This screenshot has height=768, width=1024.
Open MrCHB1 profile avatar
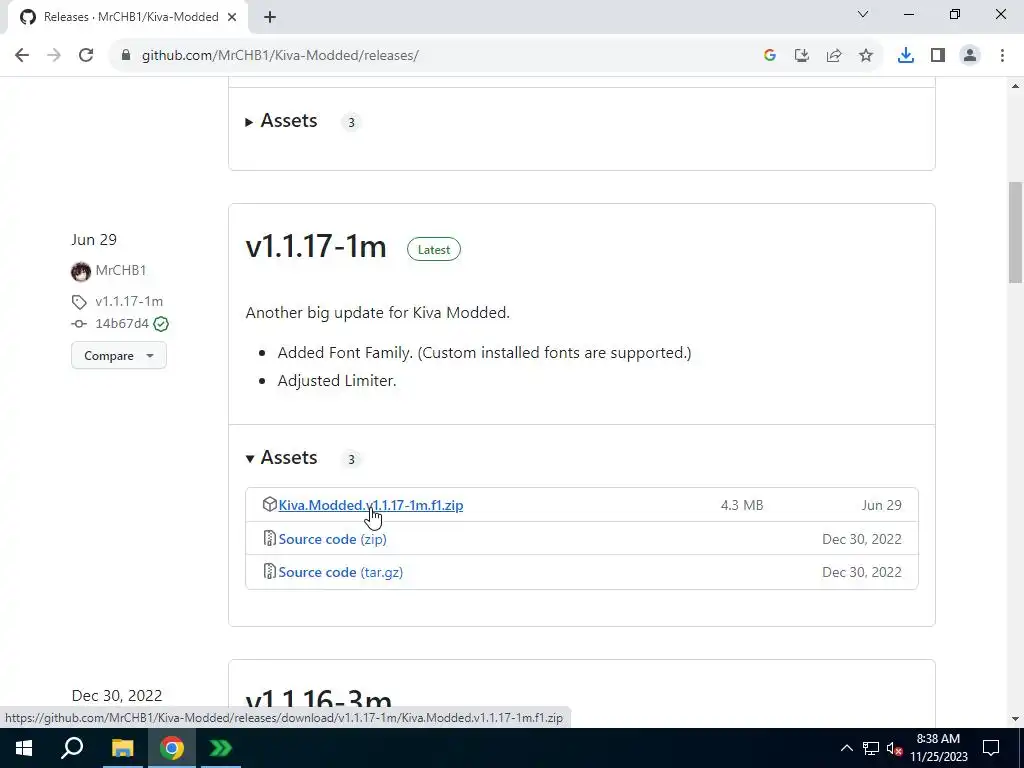pos(81,271)
